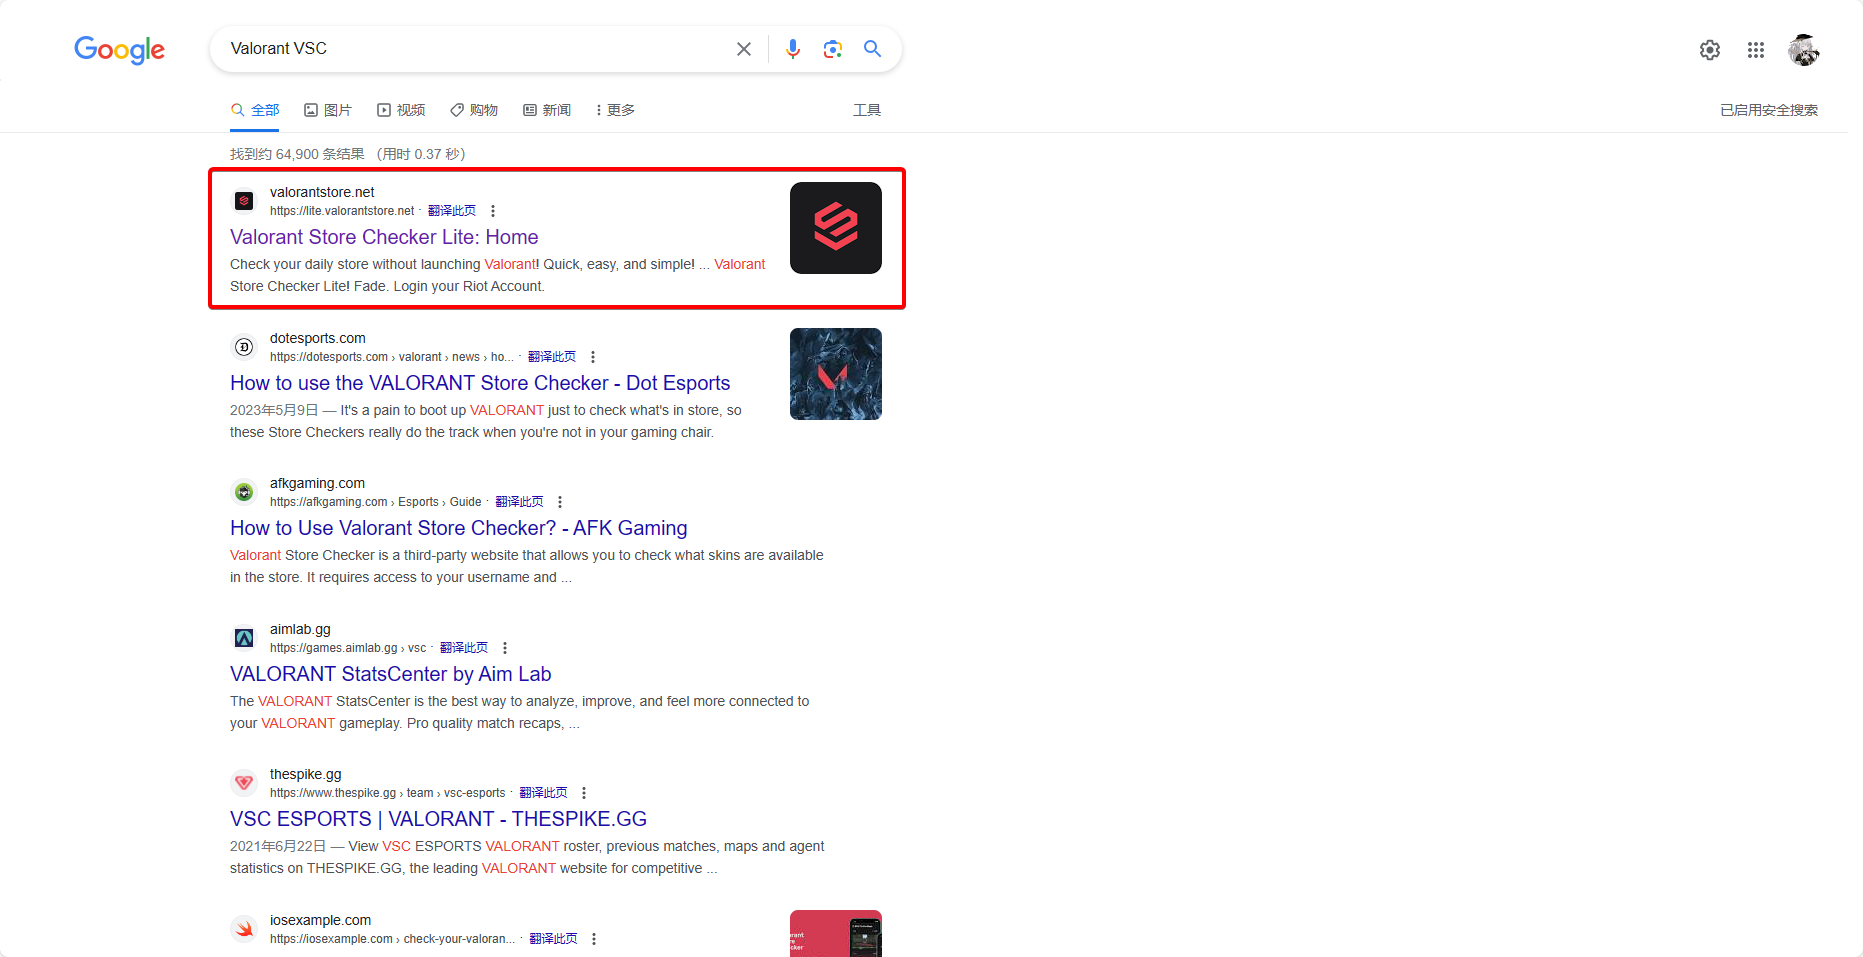Click the magnifier search button
Viewport: 1863px width, 957px height.
(x=872, y=49)
